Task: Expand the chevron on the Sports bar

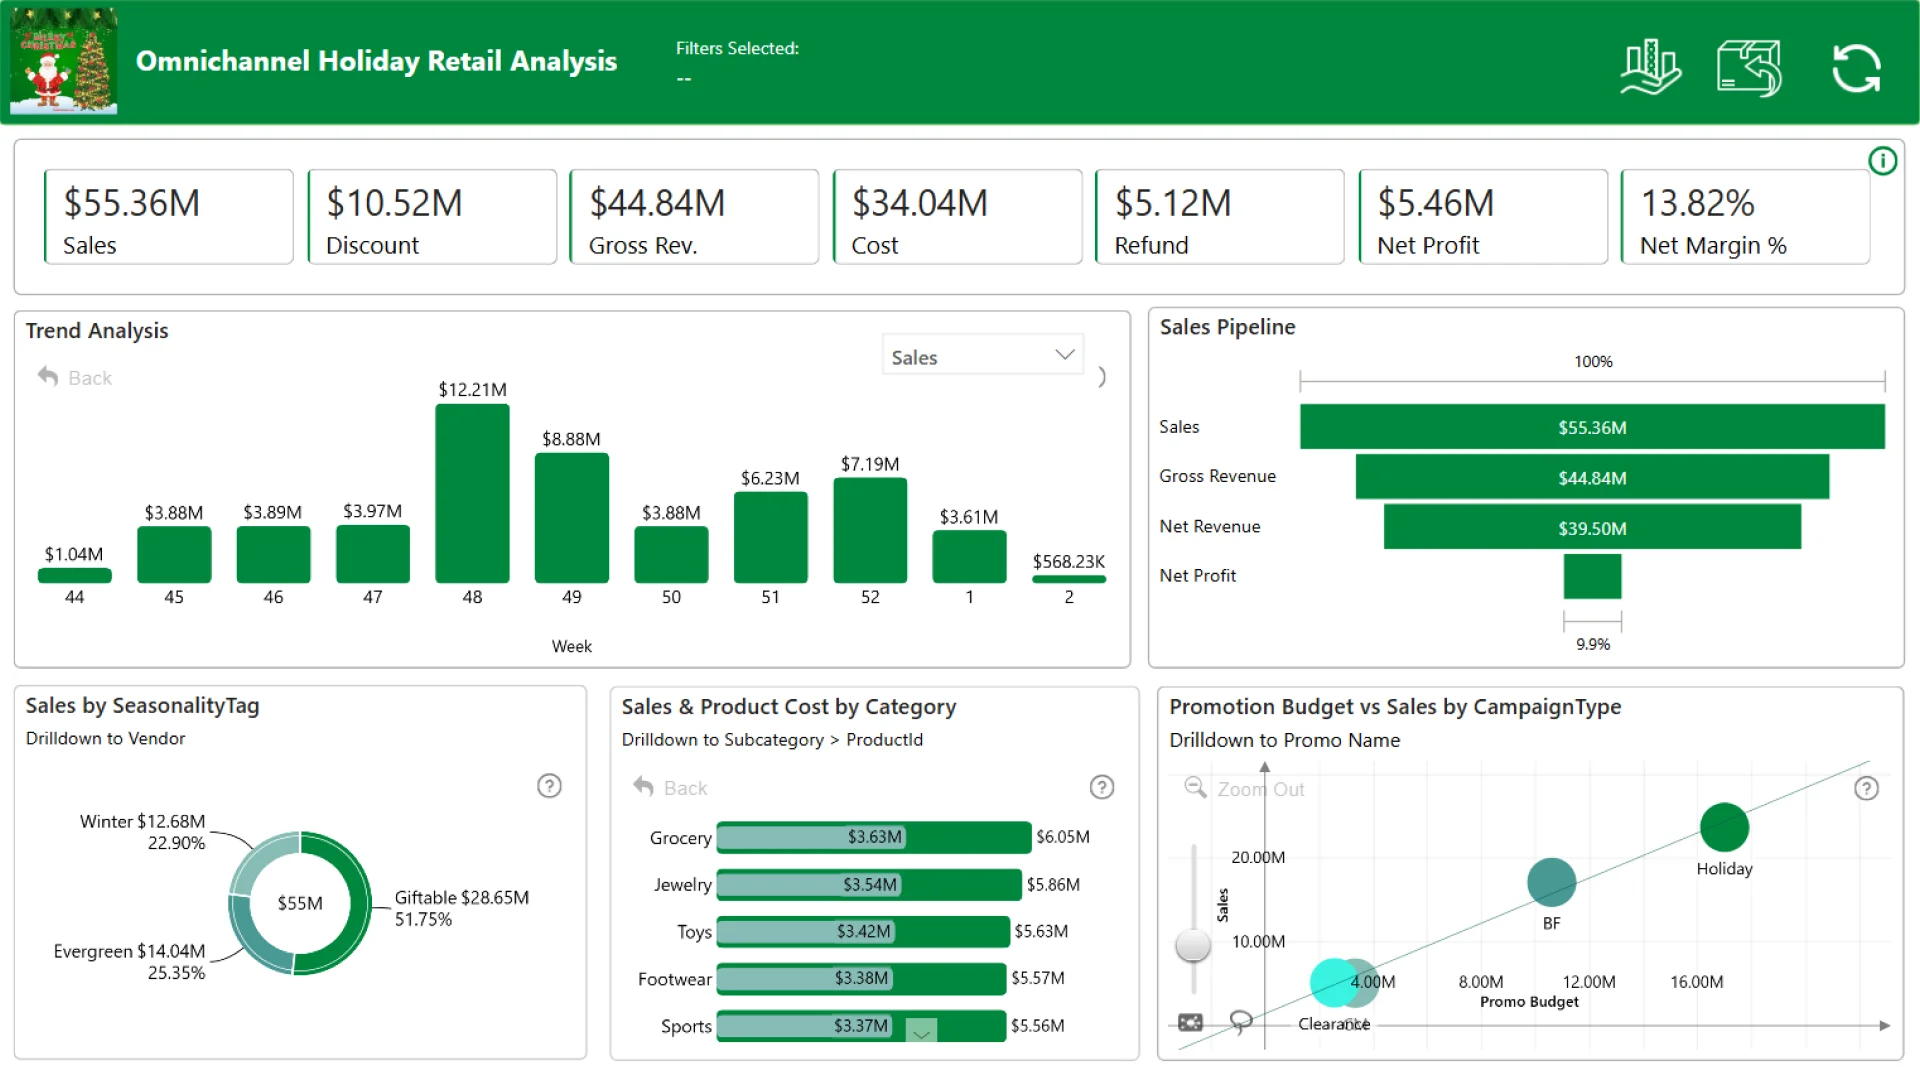Action: 921,1032
